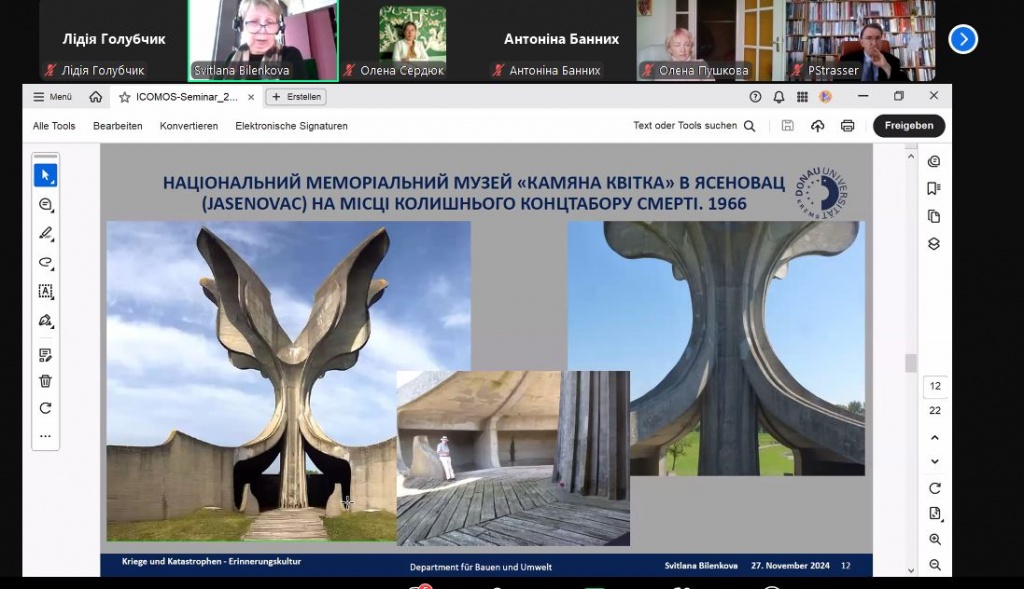
Task: Go to Acrobat home via house icon
Action: point(95,96)
